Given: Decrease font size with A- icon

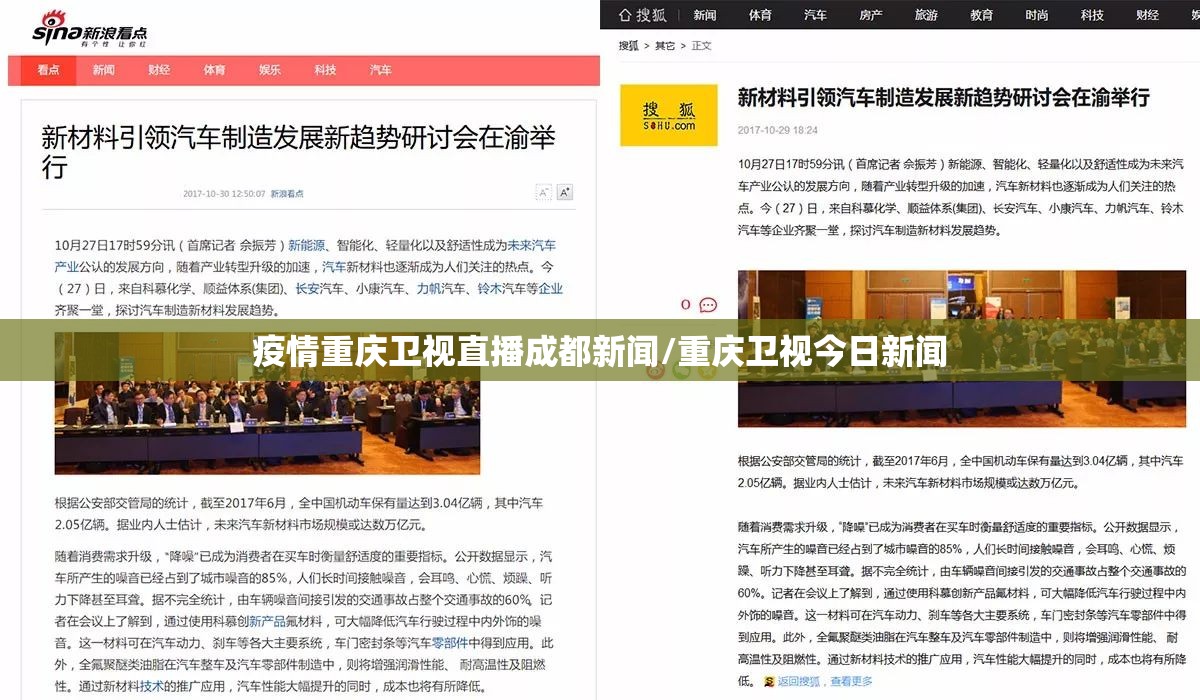Looking at the screenshot, I should pyautogui.click(x=543, y=192).
